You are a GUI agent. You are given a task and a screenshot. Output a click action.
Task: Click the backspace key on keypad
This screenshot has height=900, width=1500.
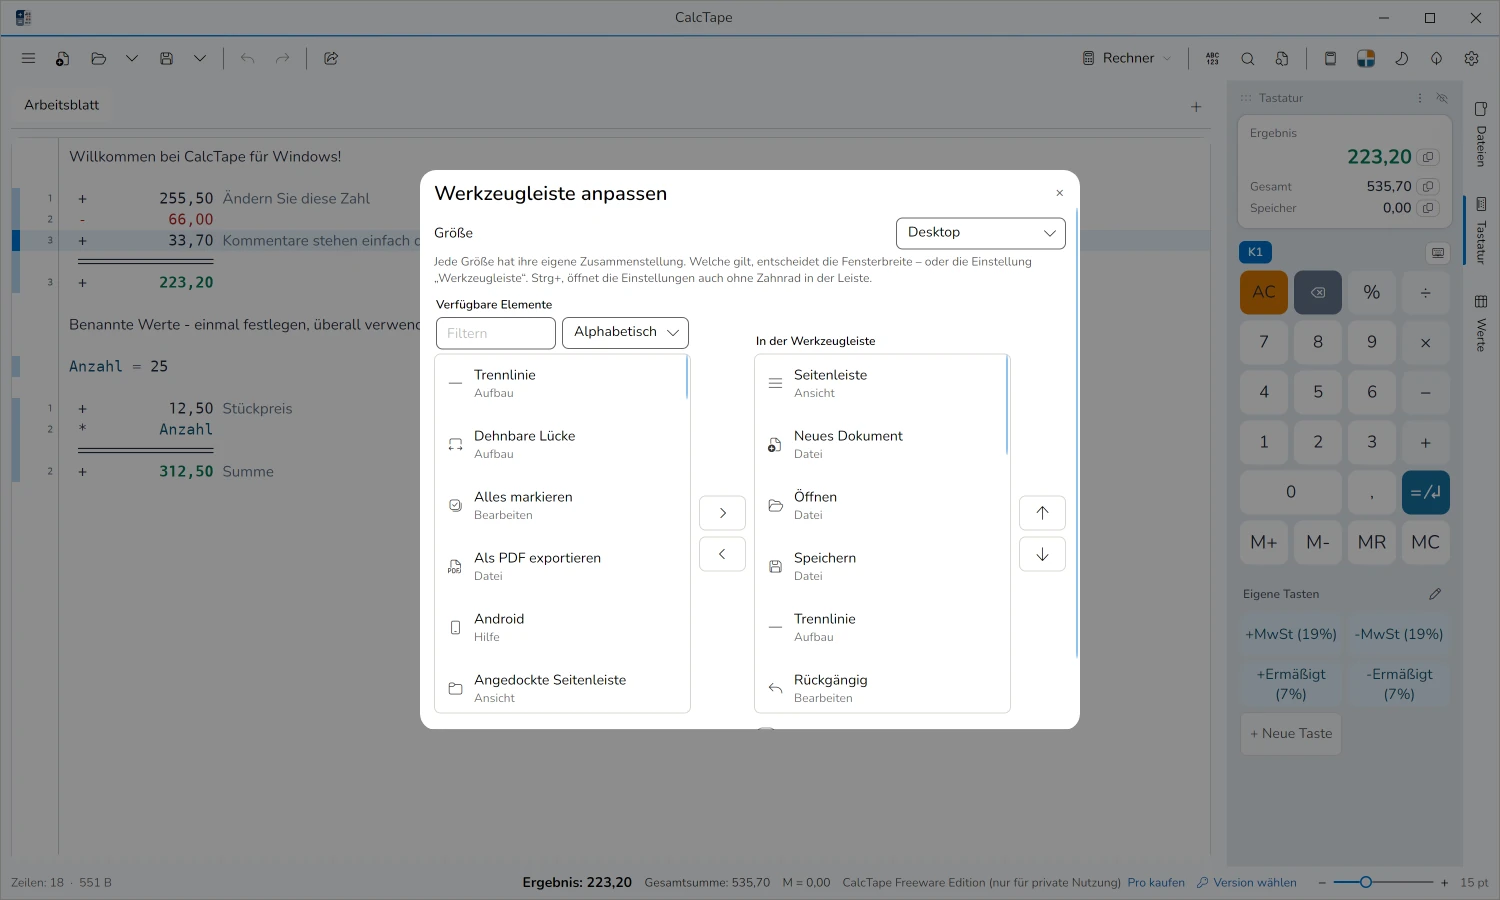click(1318, 292)
